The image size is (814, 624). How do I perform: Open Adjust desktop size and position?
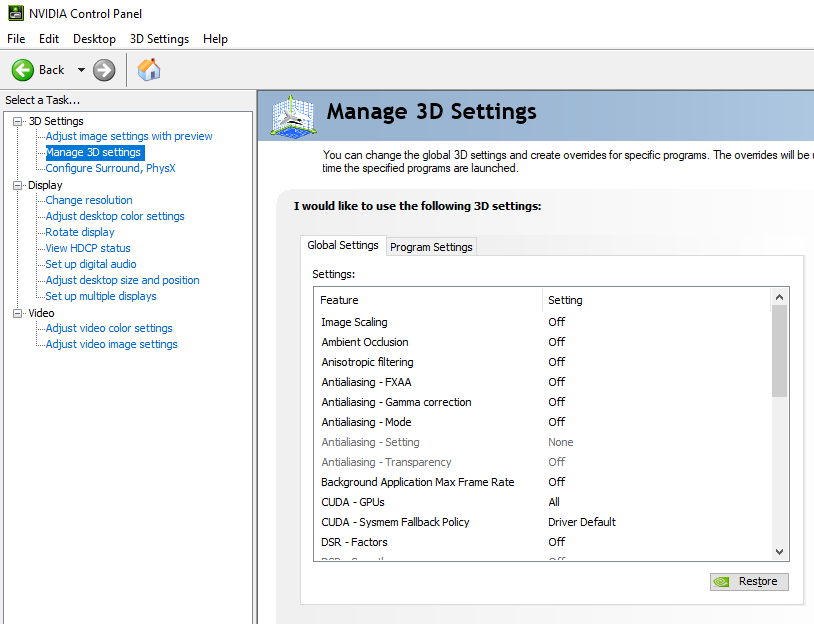point(122,280)
